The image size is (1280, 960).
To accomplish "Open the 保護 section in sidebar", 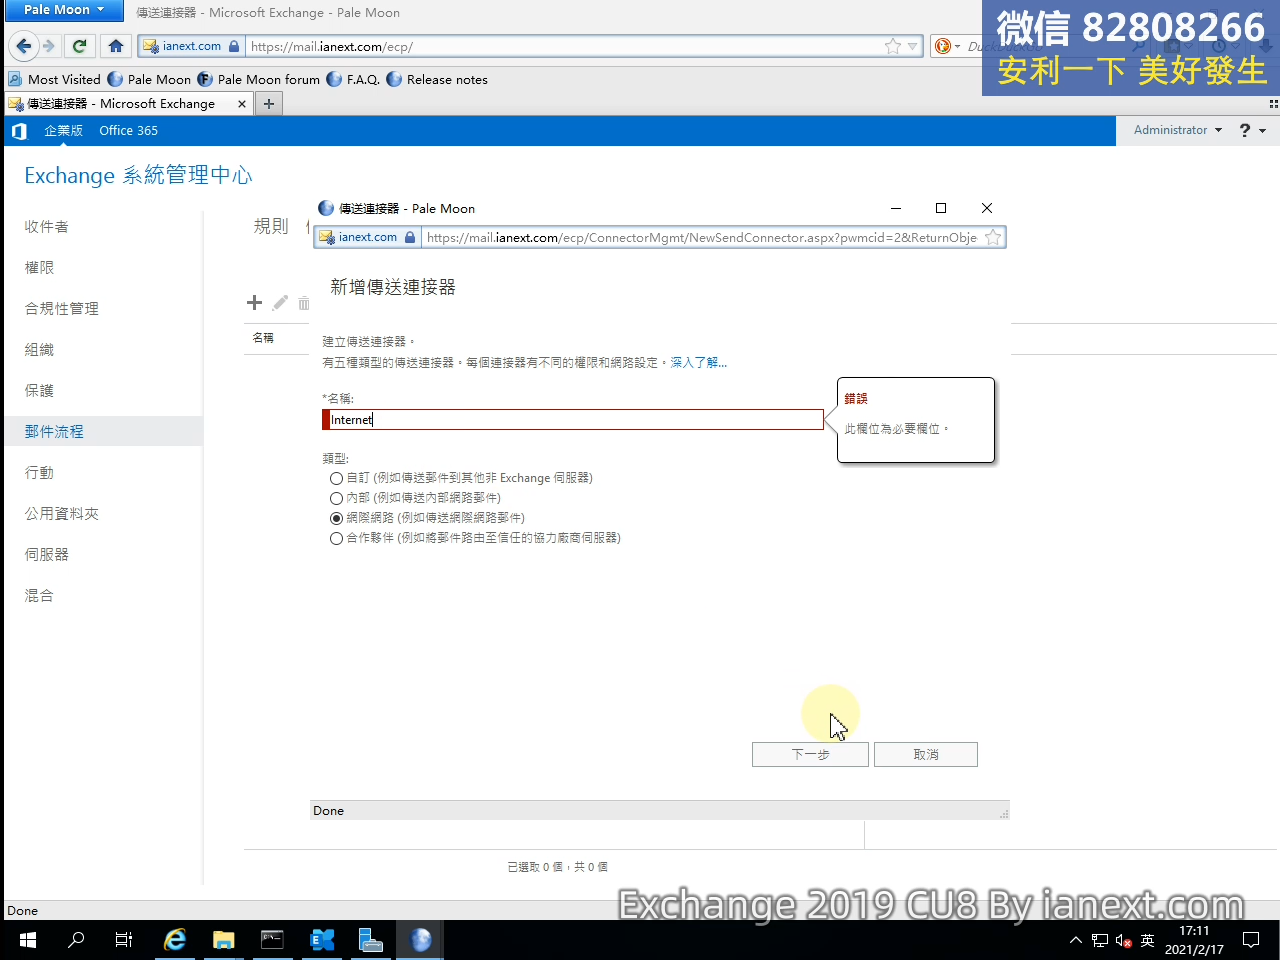I will coord(39,391).
